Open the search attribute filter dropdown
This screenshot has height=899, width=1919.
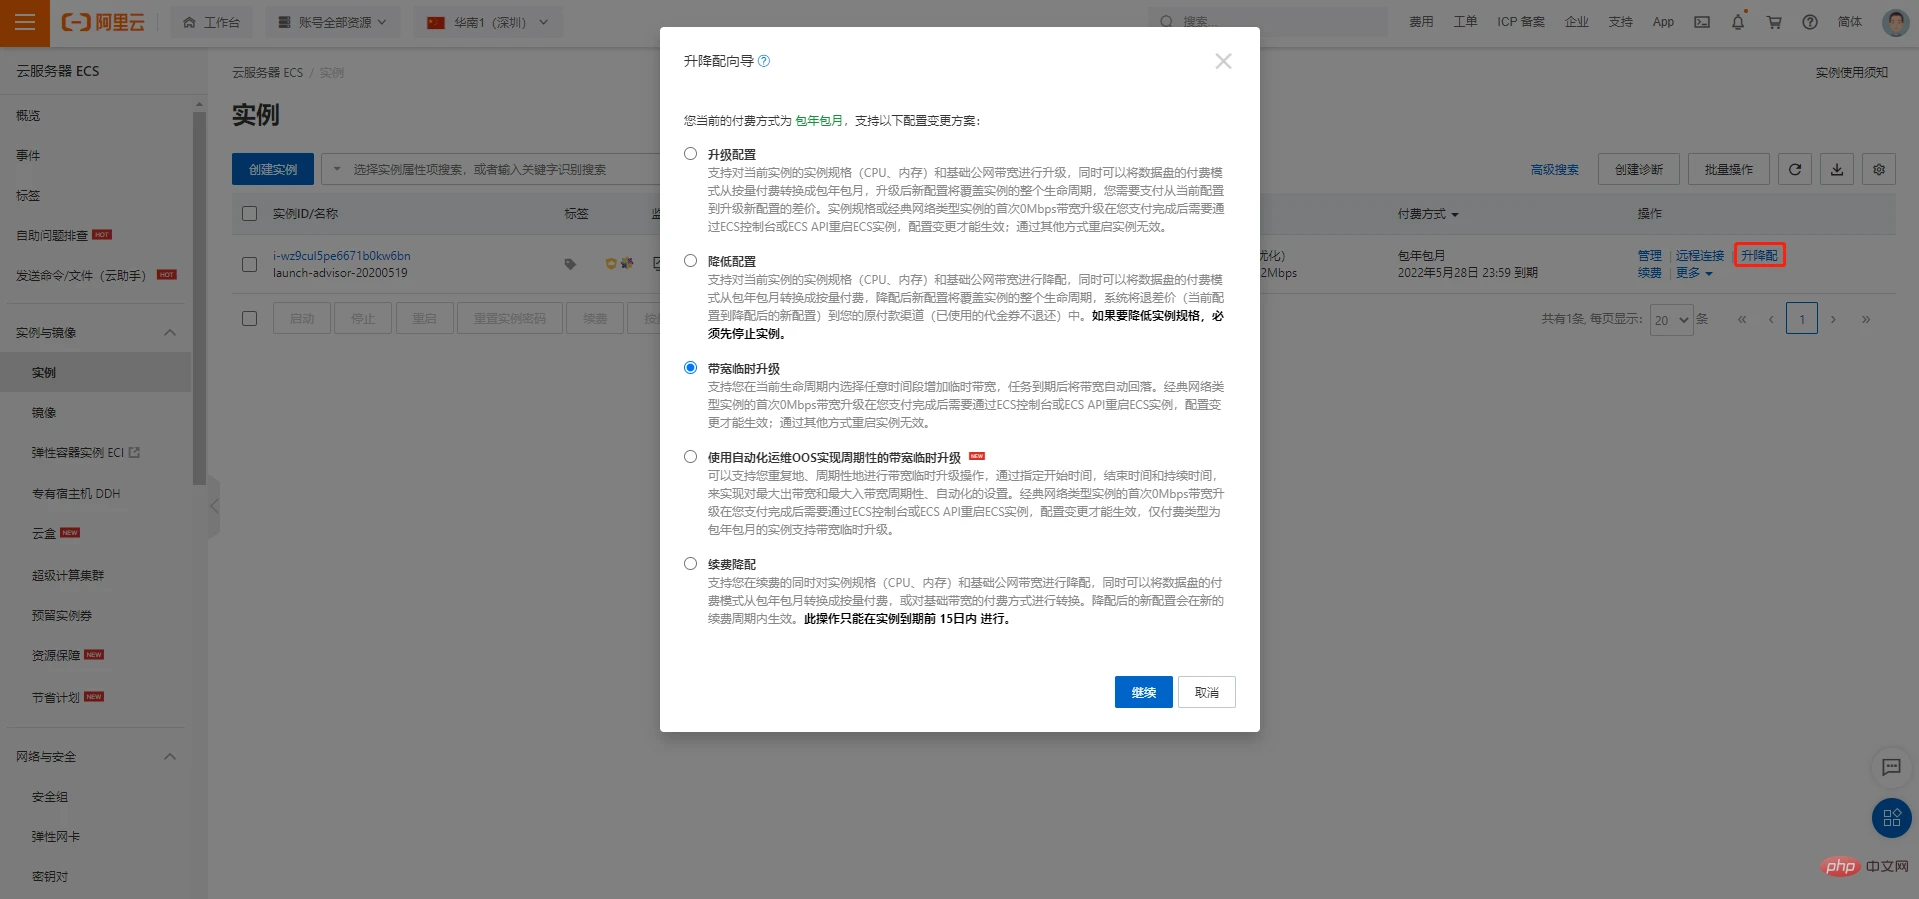(x=336, y=169)
